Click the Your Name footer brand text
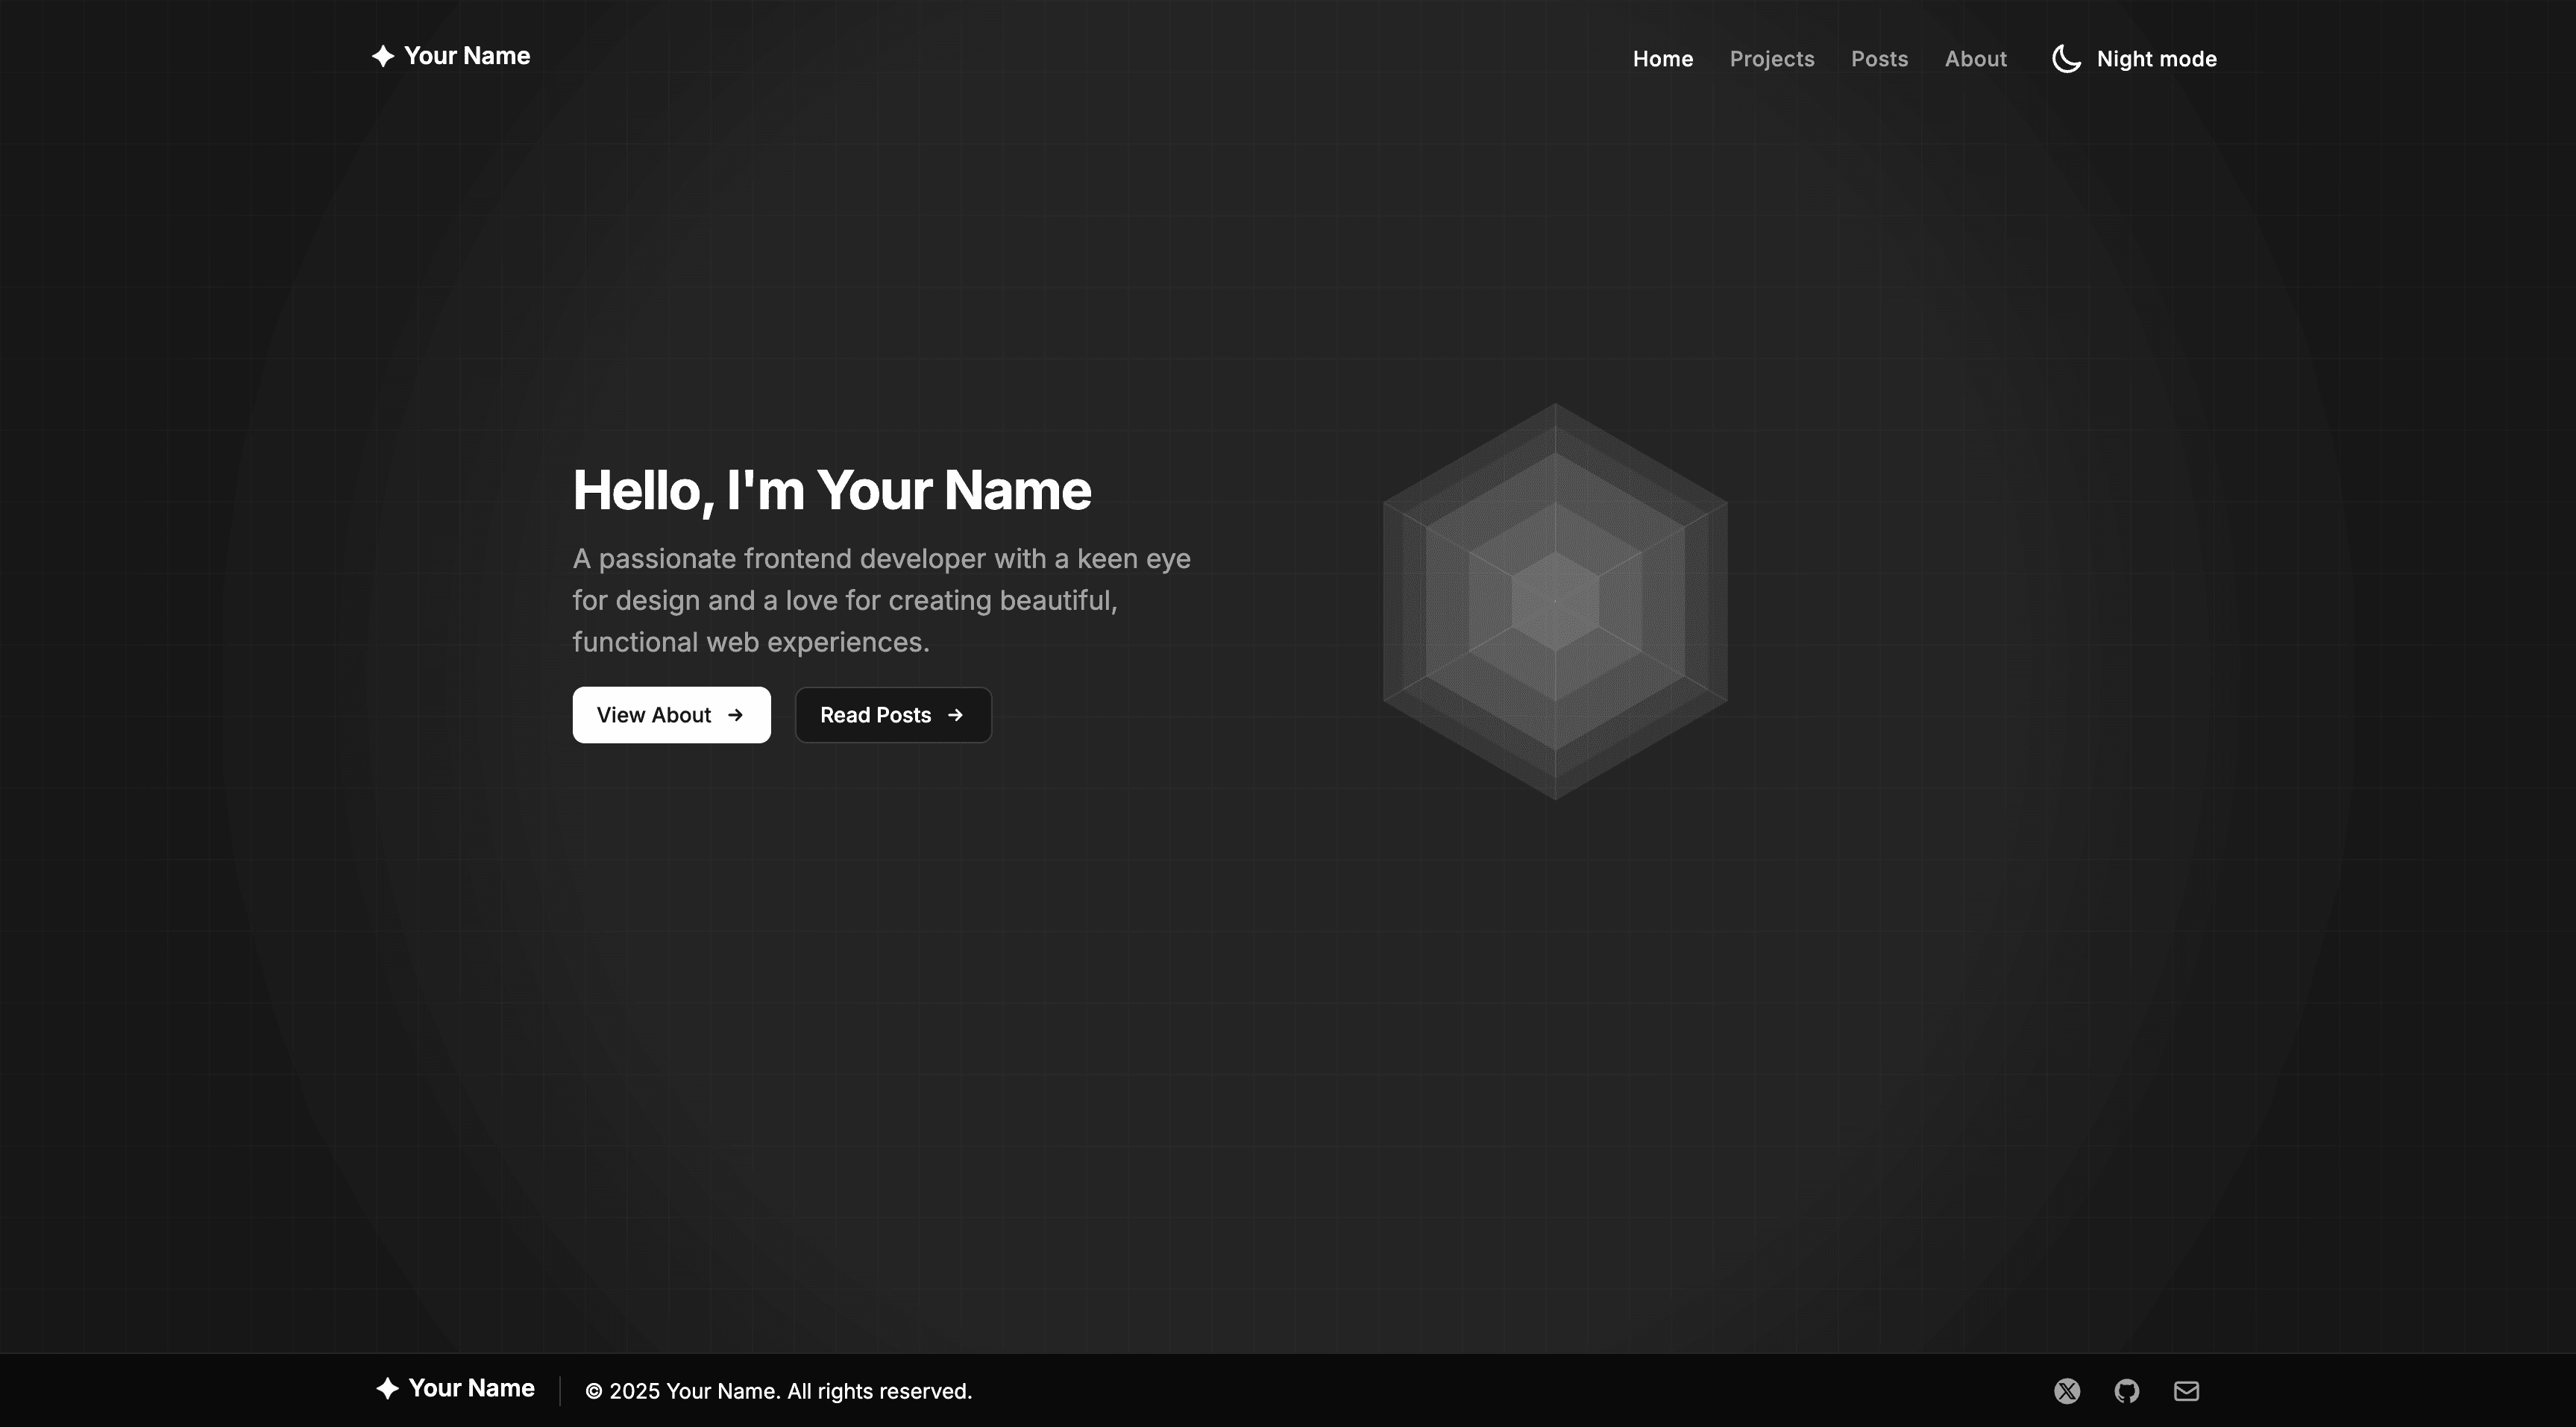Viewport: 2576px width, 1427px height. tap(471, 1388)
